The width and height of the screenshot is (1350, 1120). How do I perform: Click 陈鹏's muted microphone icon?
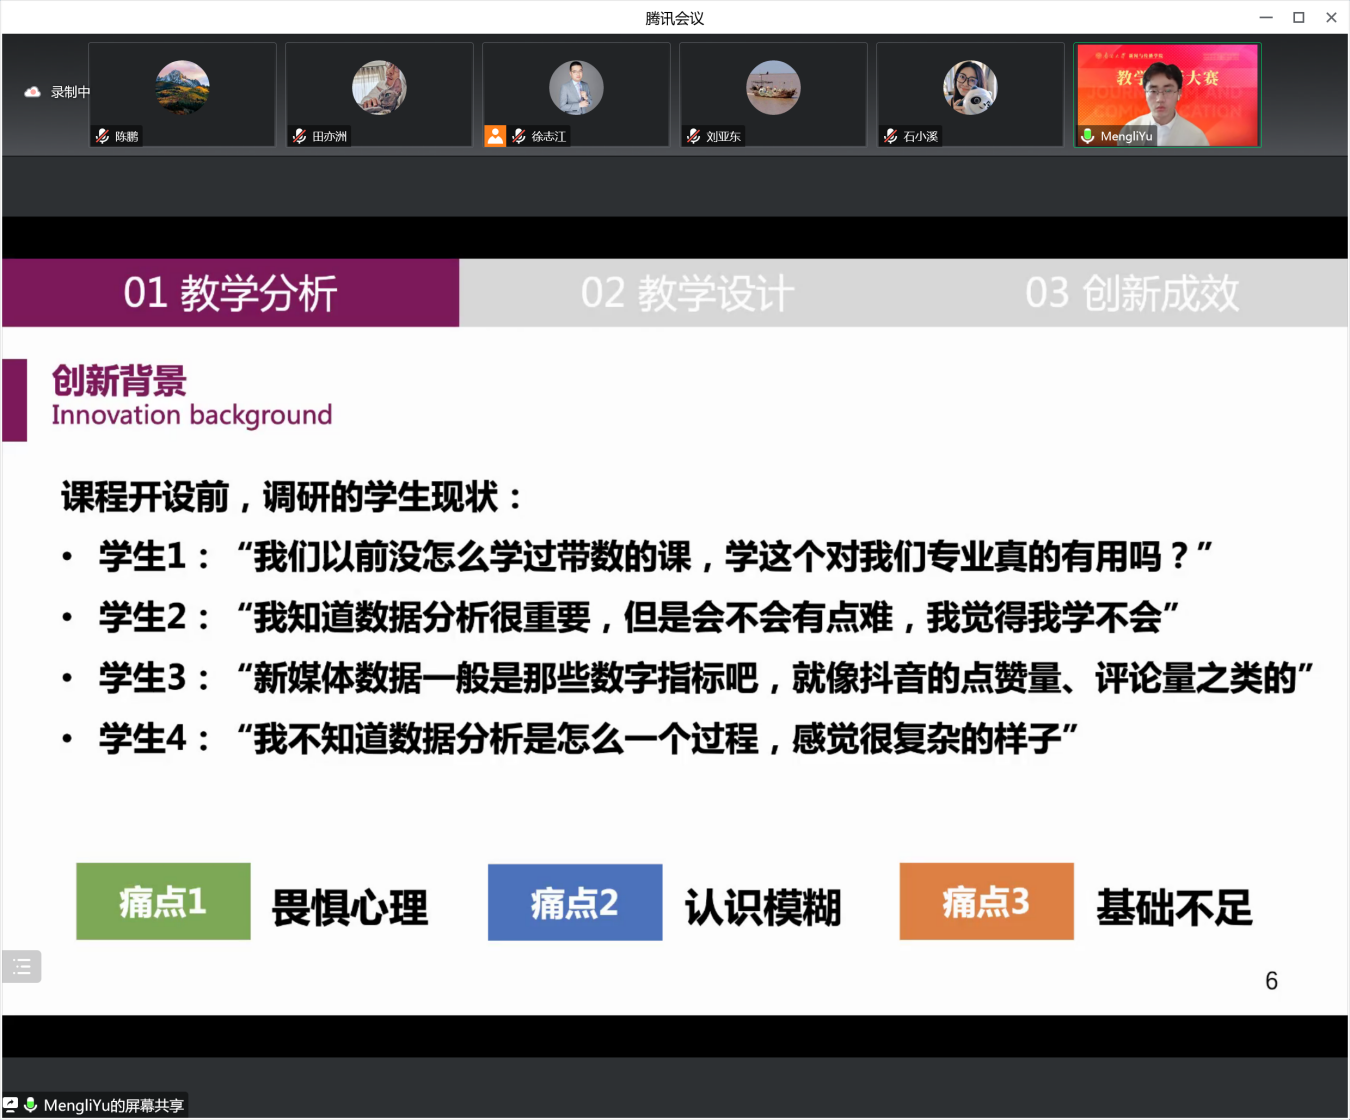click(x=102, y=136)
